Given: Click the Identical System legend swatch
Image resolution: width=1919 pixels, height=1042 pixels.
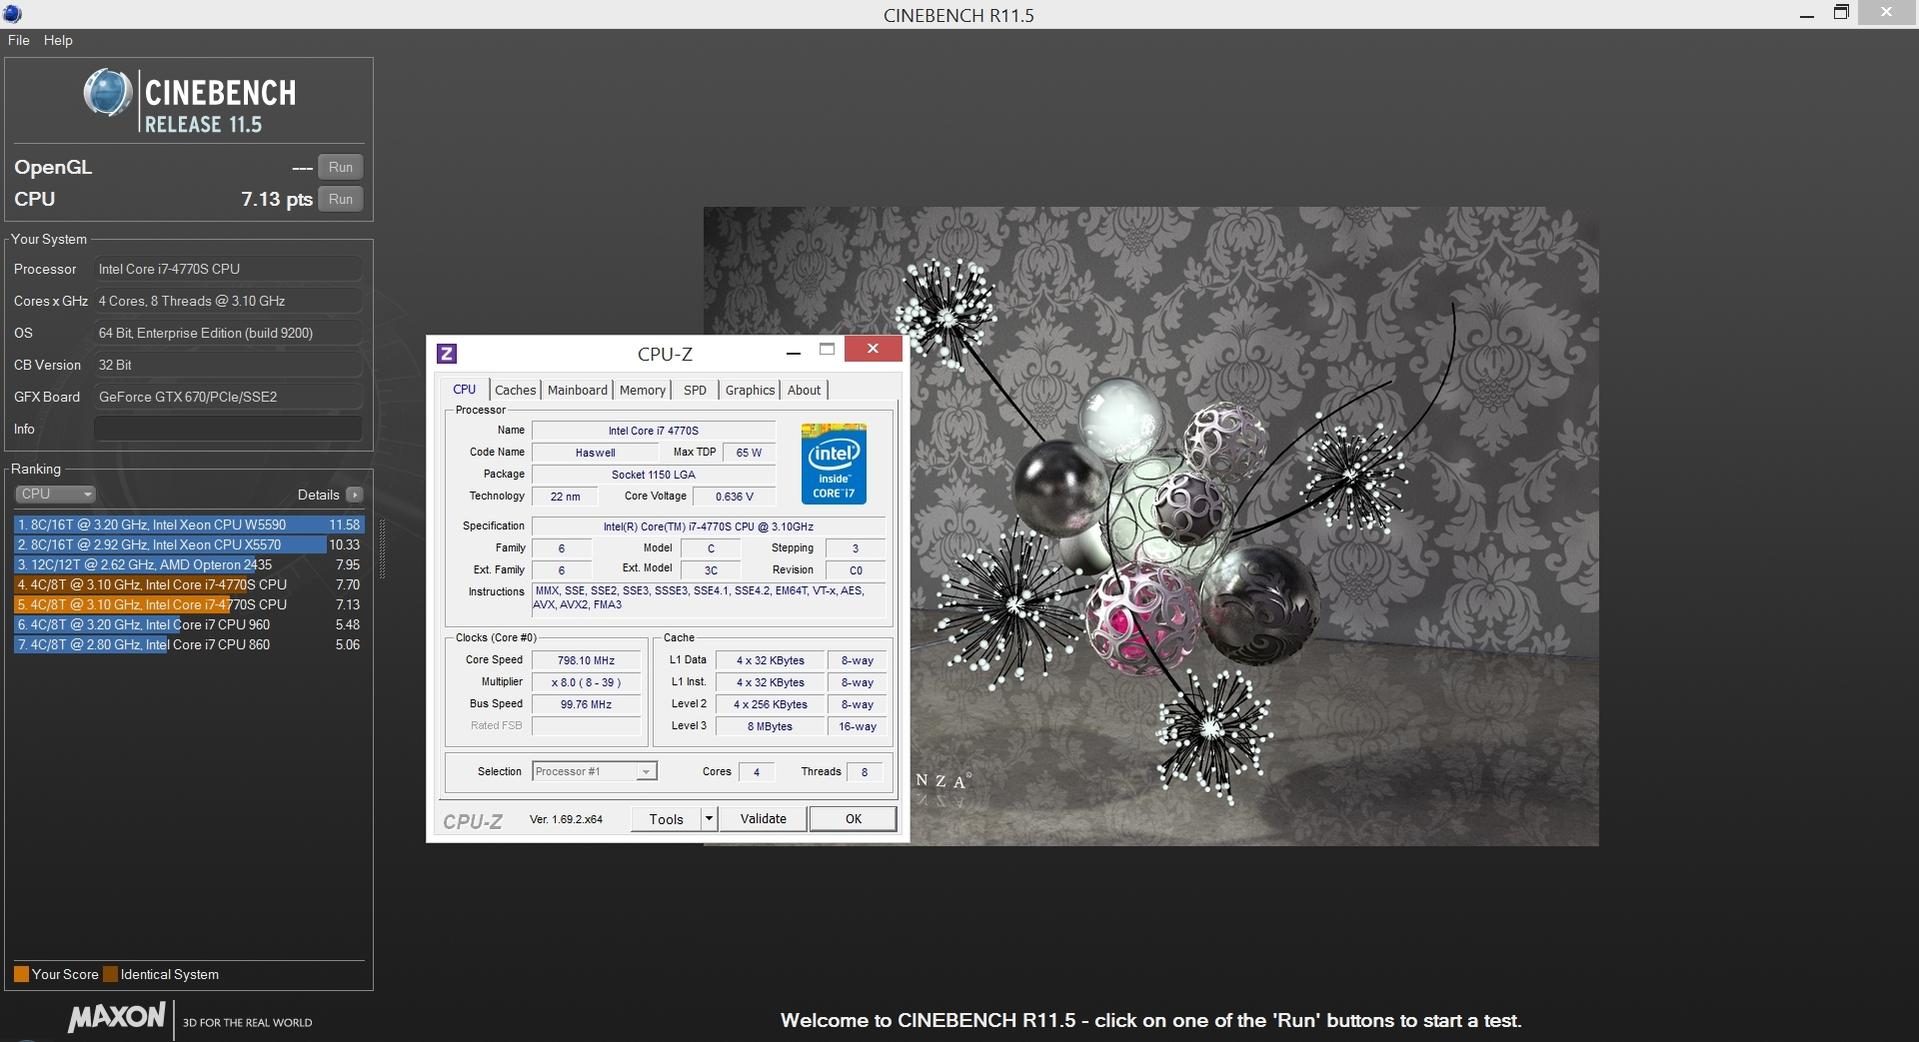Looking at the screenshot, I should [x=110, y=974].
